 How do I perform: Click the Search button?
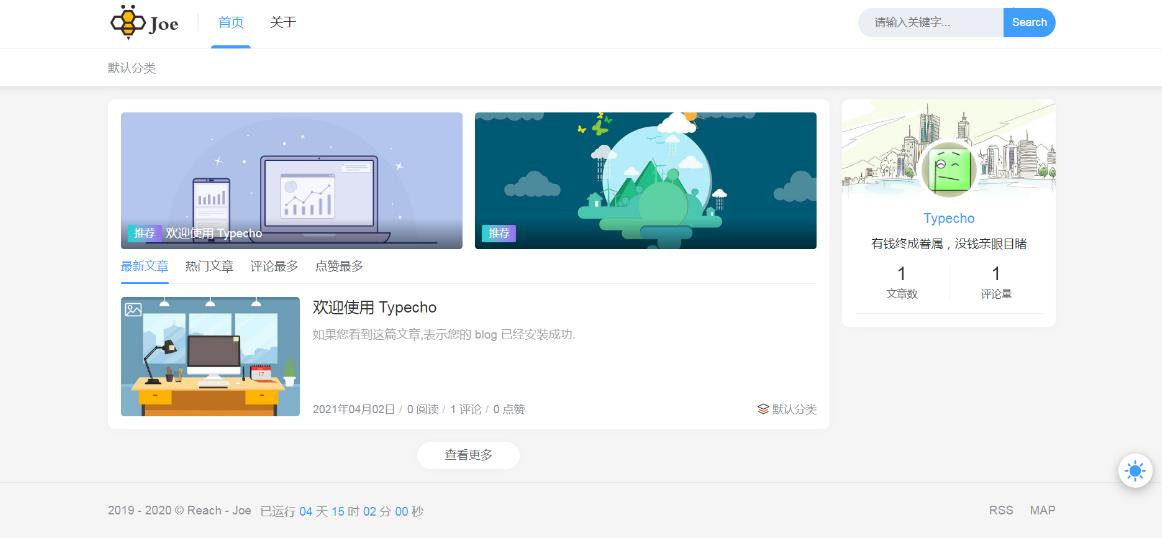click(x=1029, y=22)
